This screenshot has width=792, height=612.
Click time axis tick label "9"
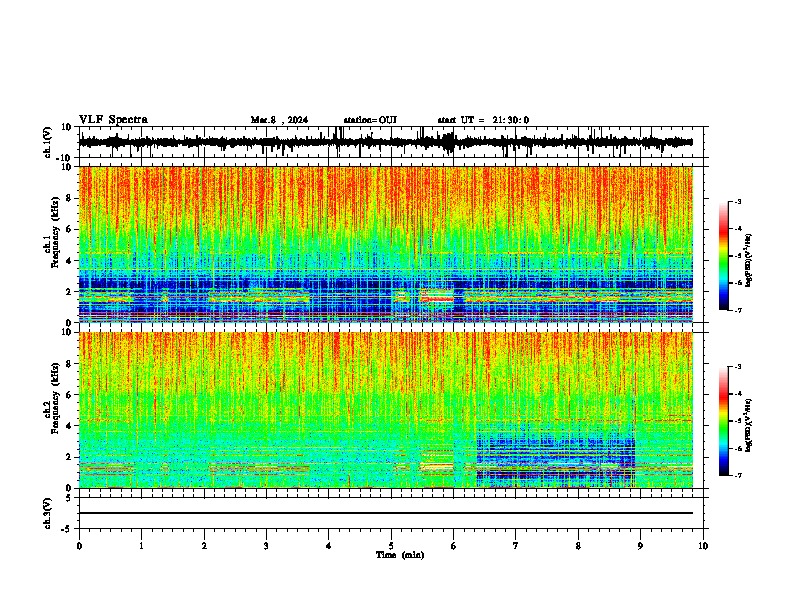point(640,546)
